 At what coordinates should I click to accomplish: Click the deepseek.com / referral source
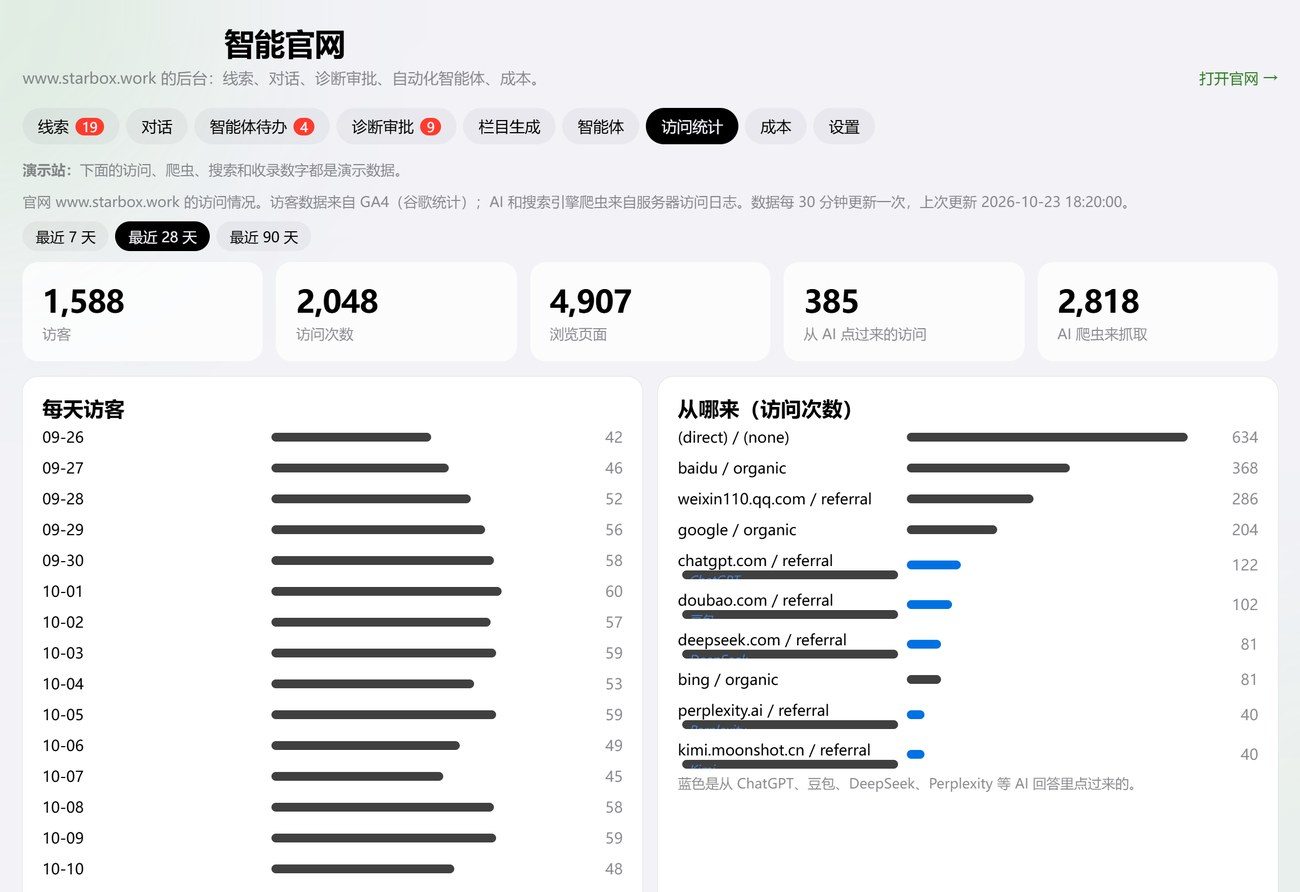click(762, 640)
